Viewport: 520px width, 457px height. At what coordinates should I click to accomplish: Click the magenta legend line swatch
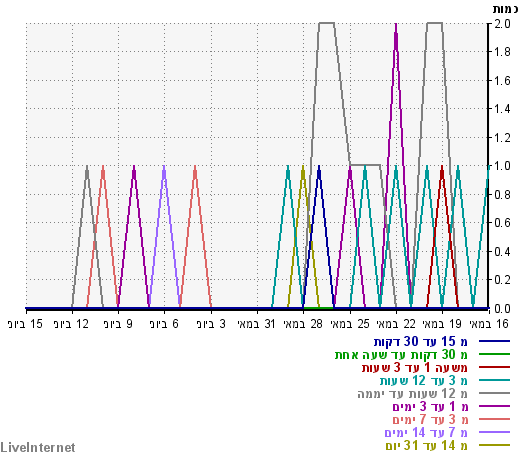(x=494, y=406)
